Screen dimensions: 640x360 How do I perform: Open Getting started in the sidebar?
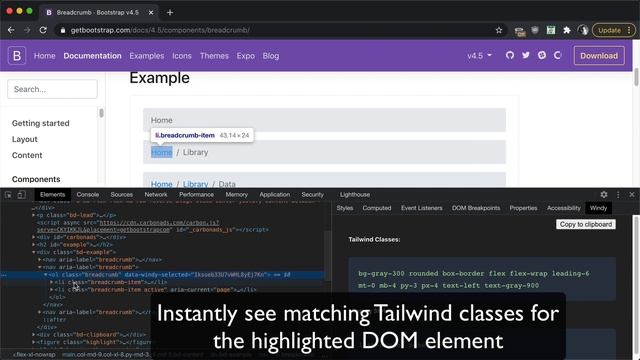click(x=40, y=123)
